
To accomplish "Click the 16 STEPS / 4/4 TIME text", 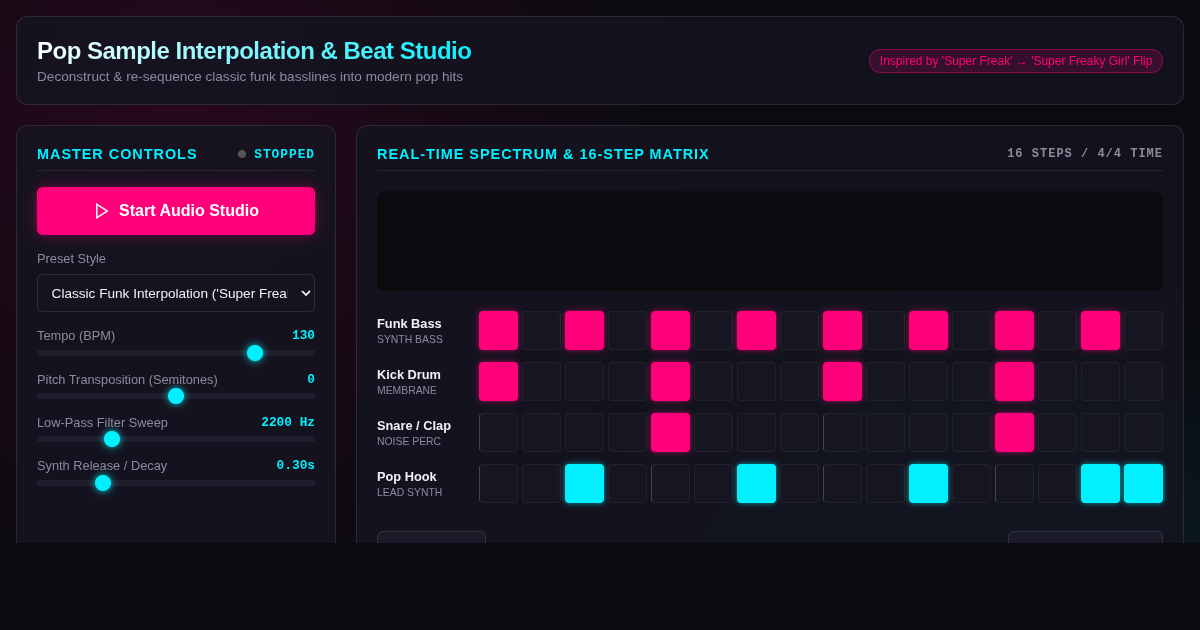I will [1085, 154].
